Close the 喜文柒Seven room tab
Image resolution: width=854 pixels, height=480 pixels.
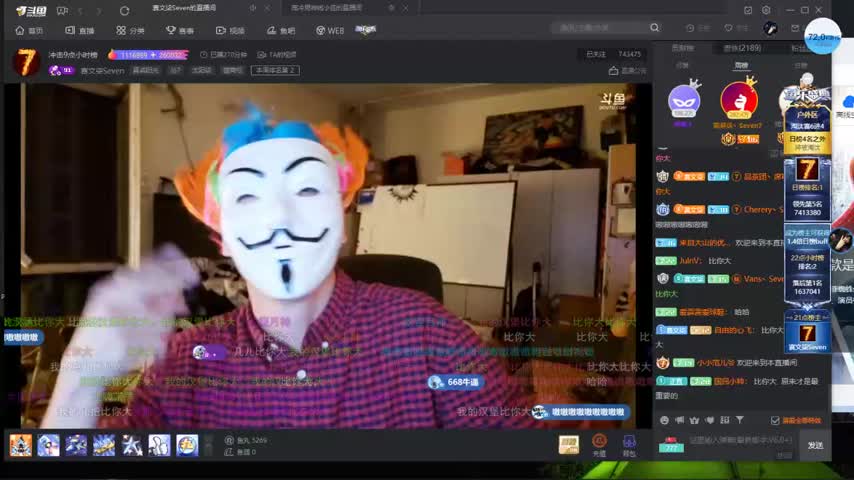[267, 8]
